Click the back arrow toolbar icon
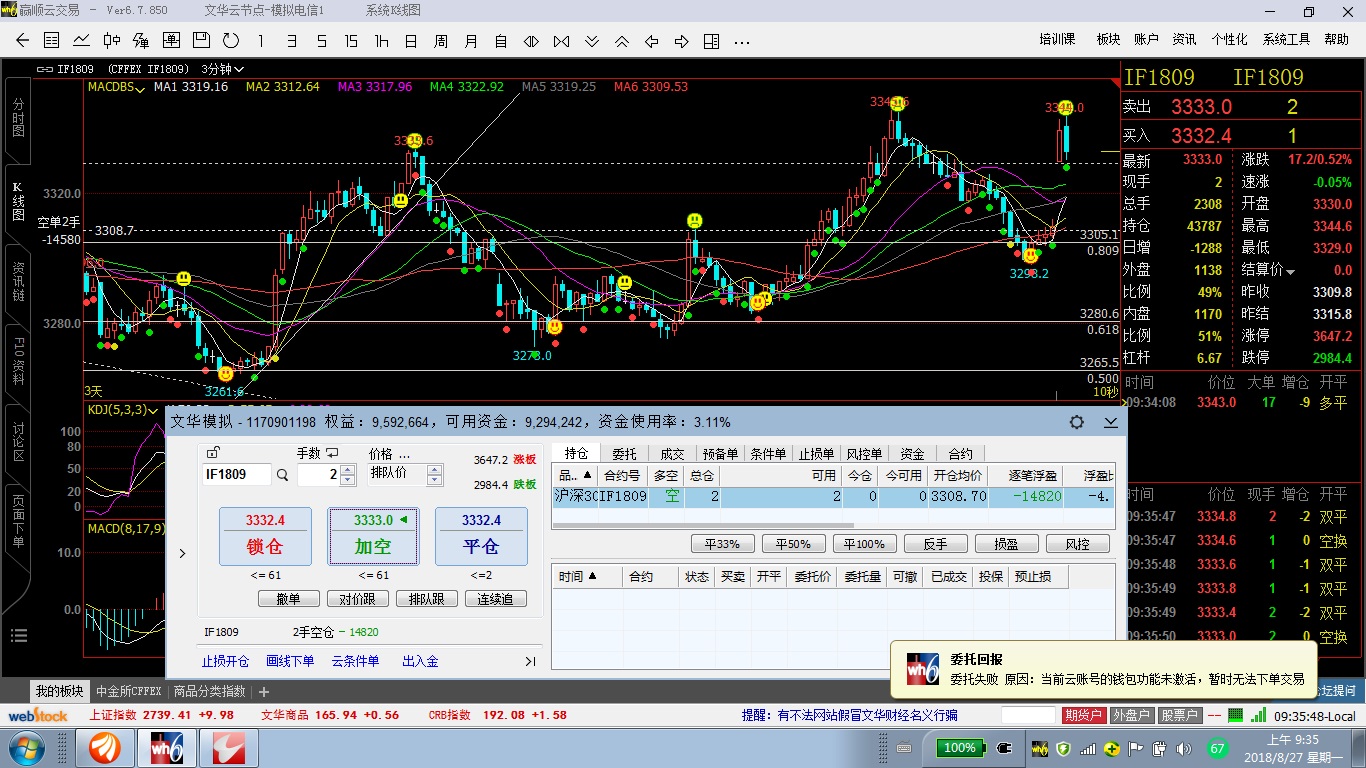This screenshot has width=1366, height=768. pos(23,41)
